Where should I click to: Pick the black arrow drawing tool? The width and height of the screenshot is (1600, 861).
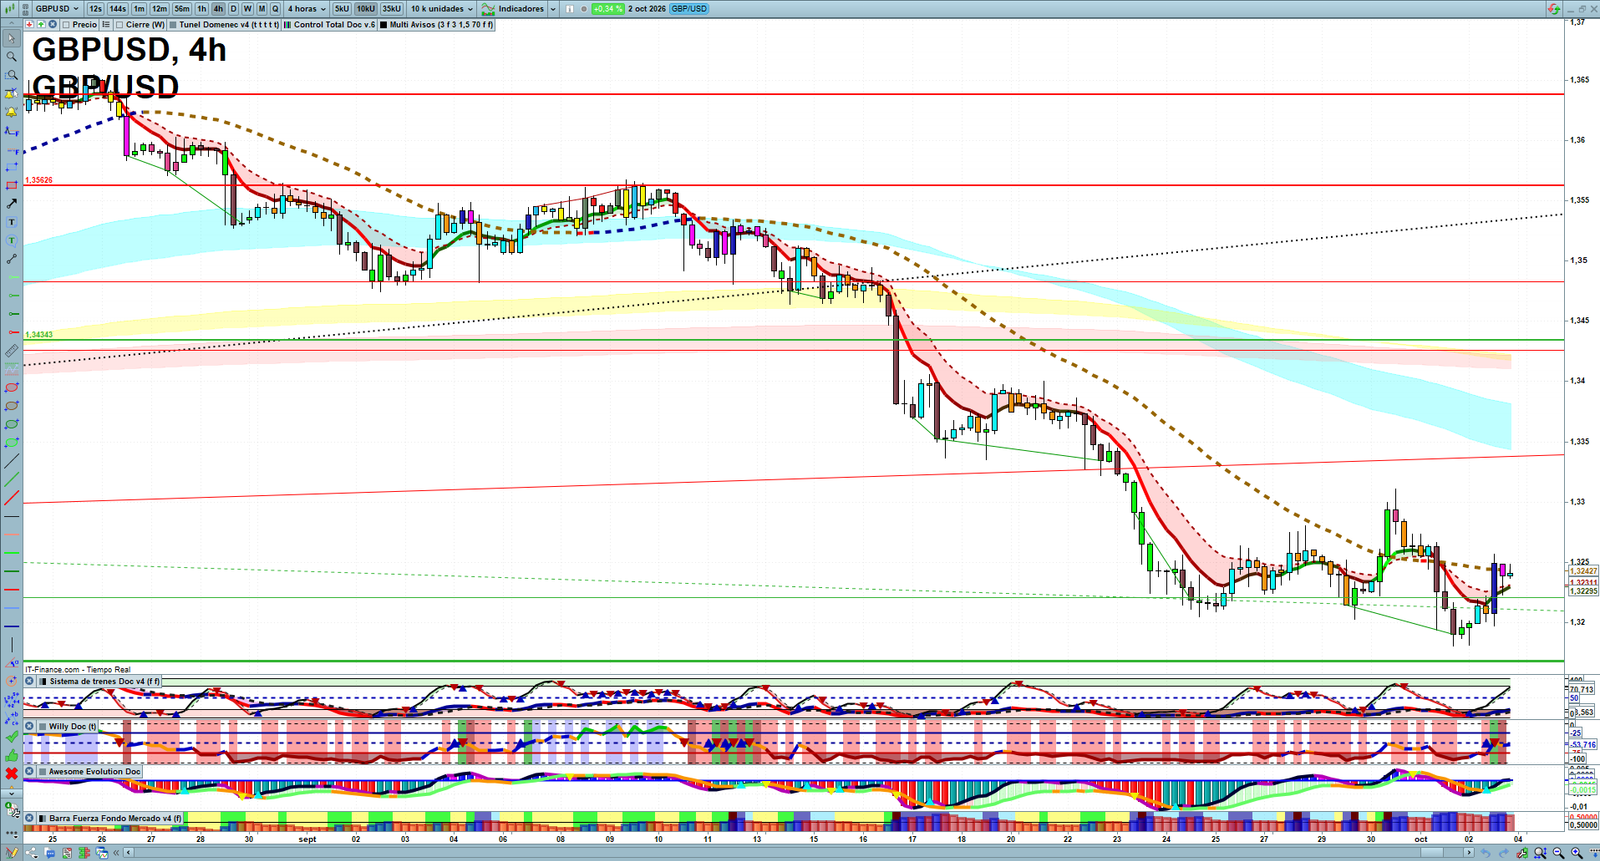(x=11, y=204)
